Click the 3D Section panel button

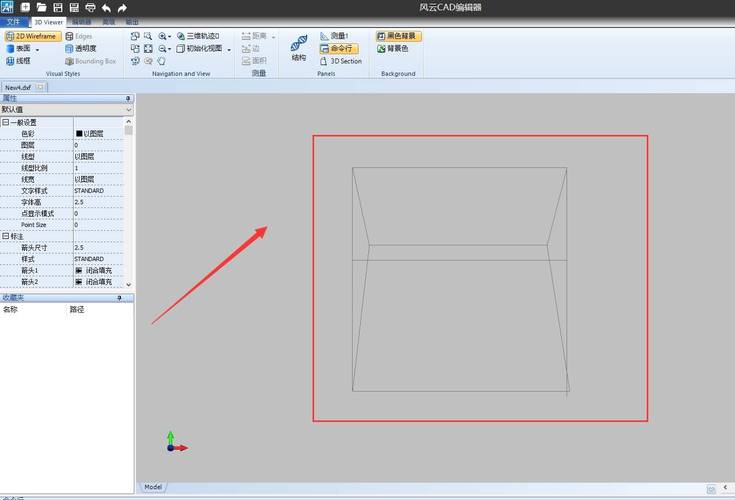click(x=341, y=61)
